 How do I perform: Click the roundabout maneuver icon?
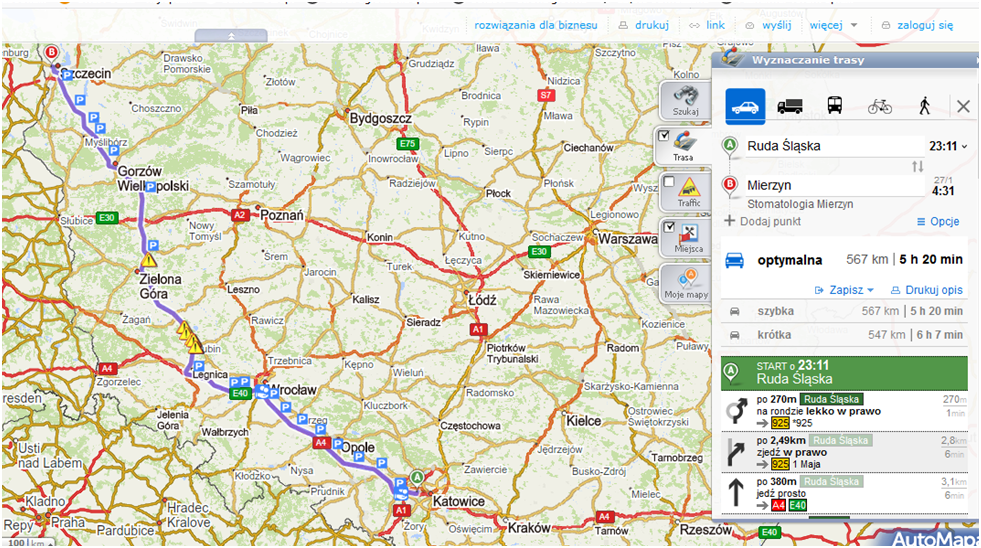(x=736, y=411)
